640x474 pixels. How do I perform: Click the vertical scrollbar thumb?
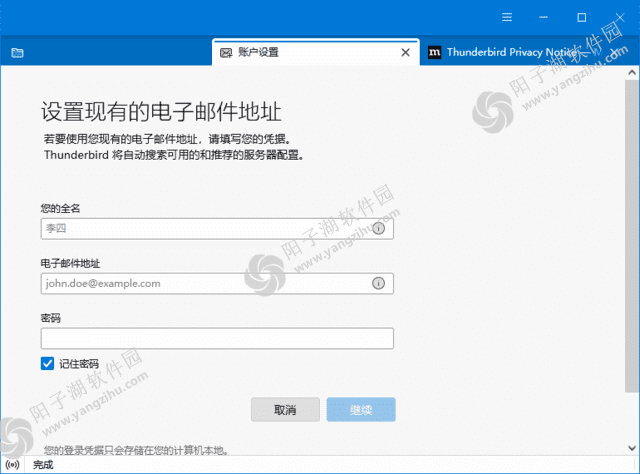pyautogui.click(x=632, y=236)
